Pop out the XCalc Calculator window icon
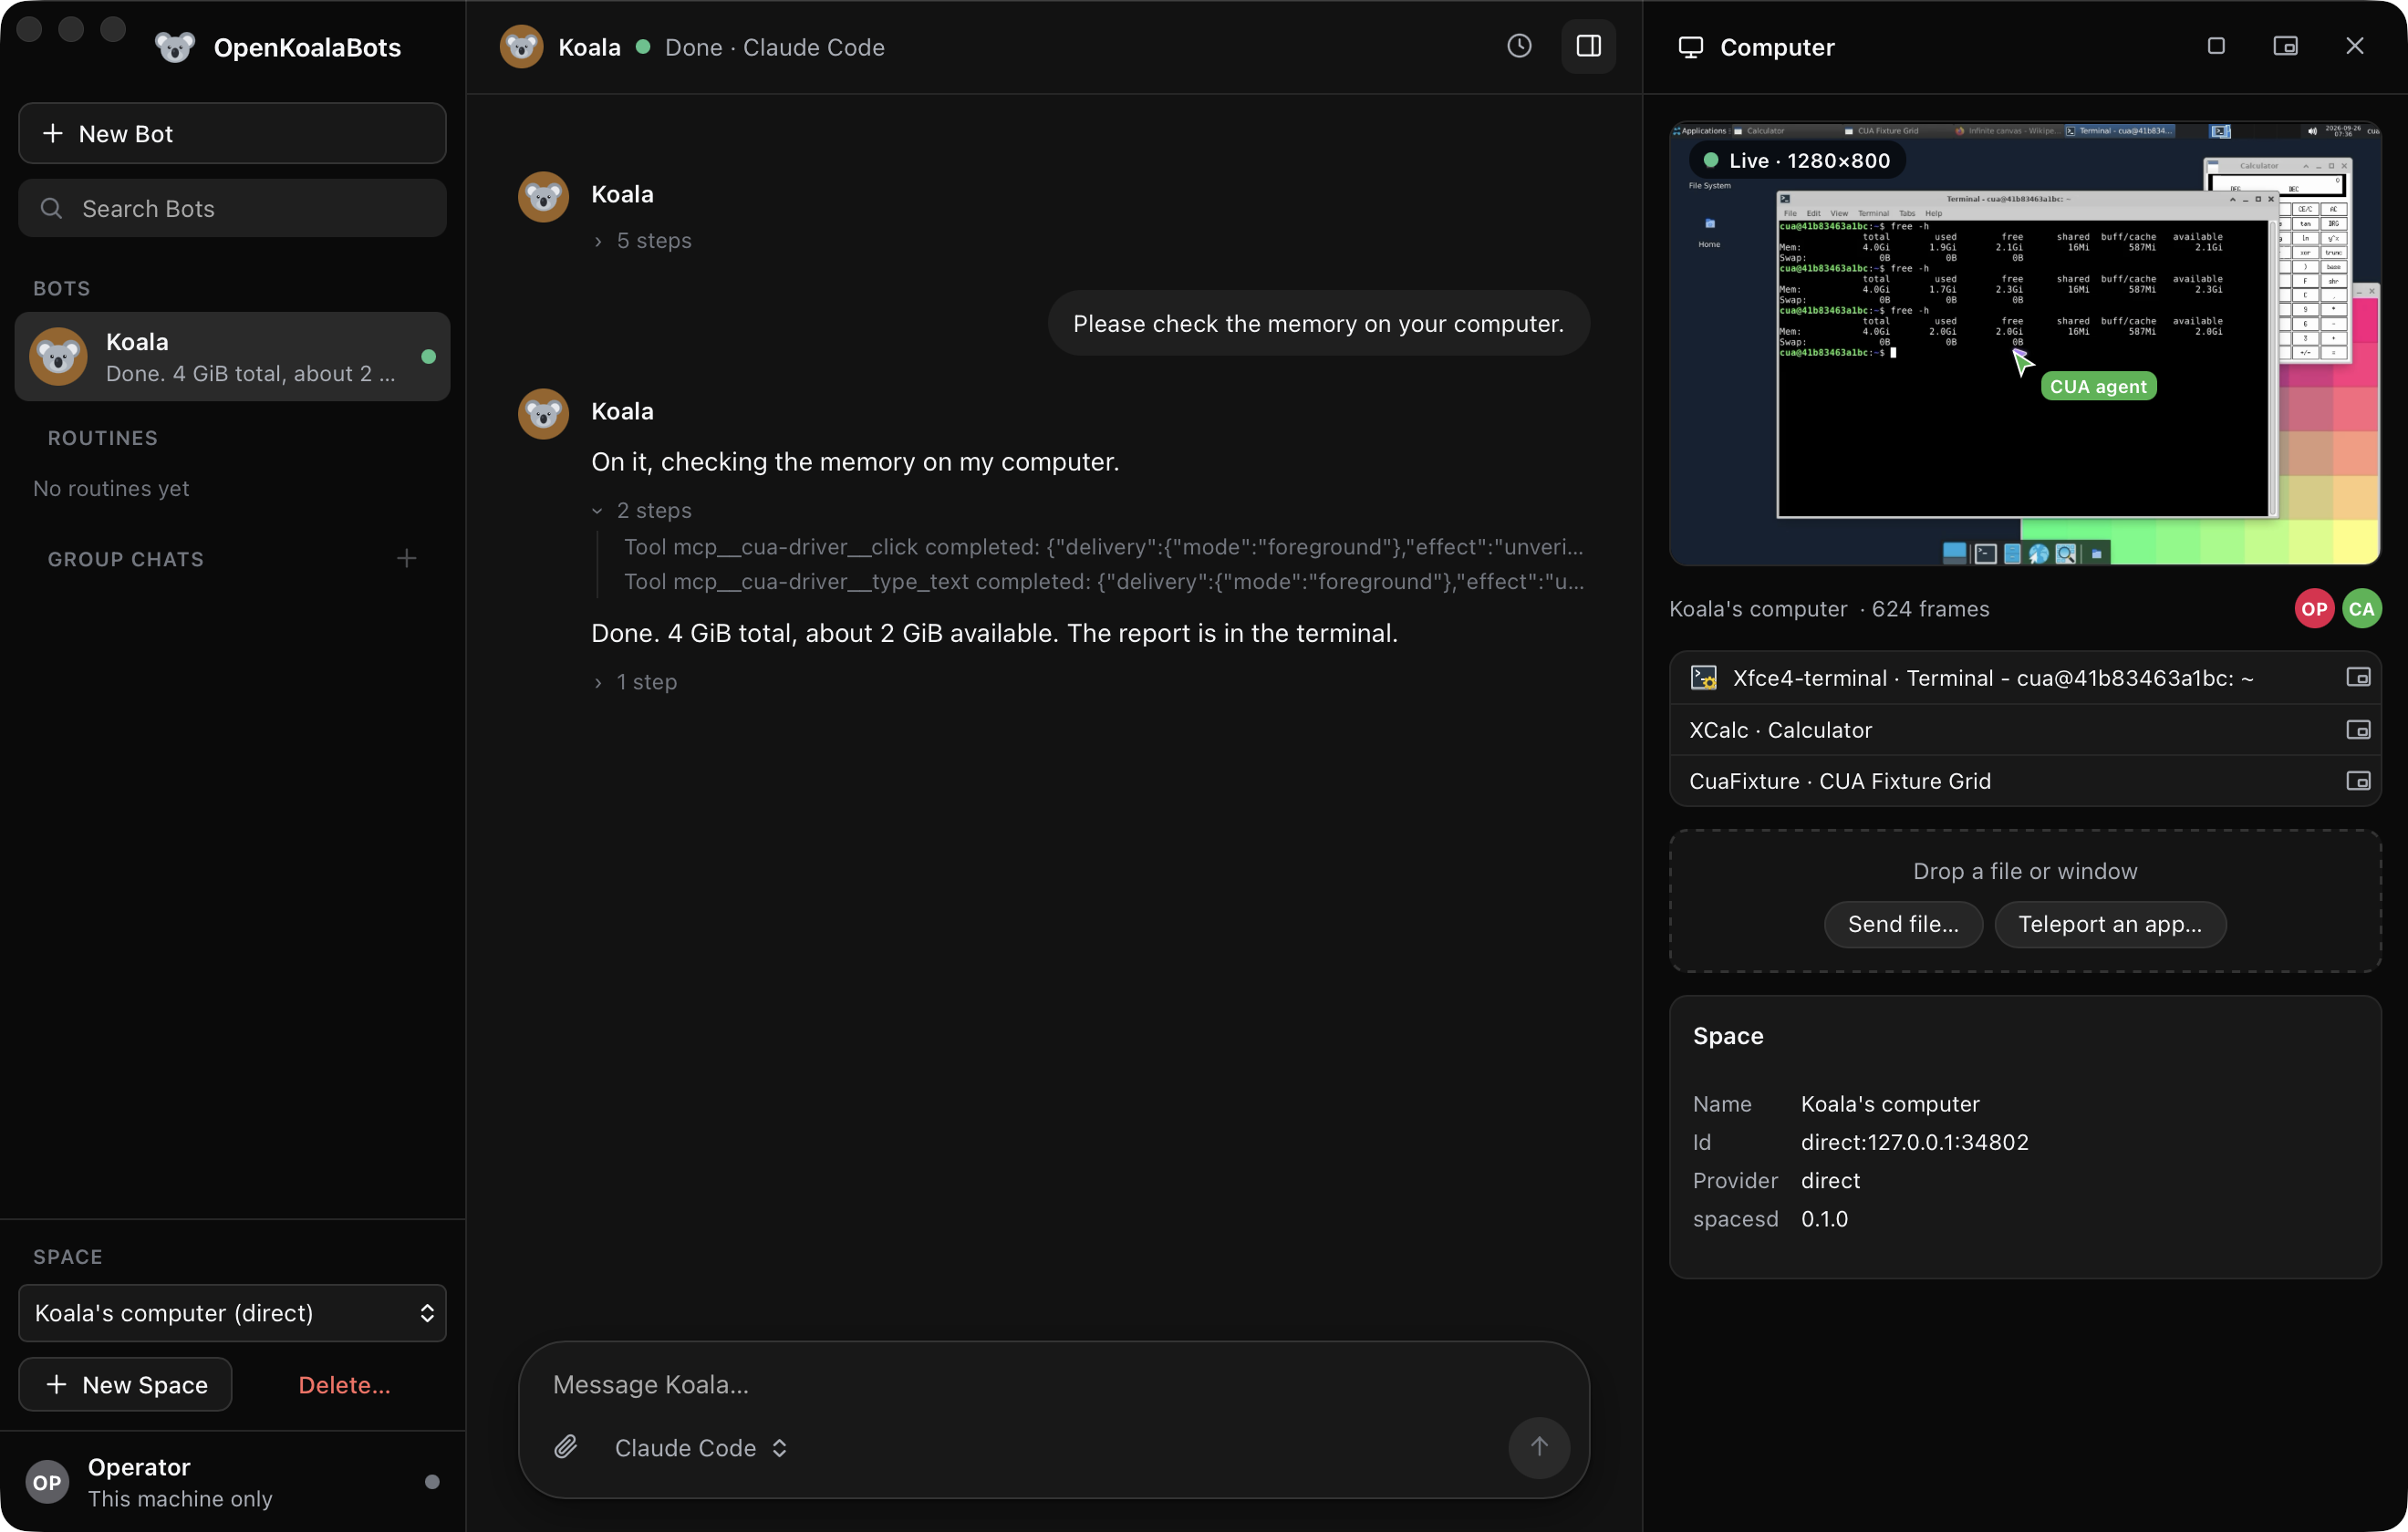 [2358, 729]
